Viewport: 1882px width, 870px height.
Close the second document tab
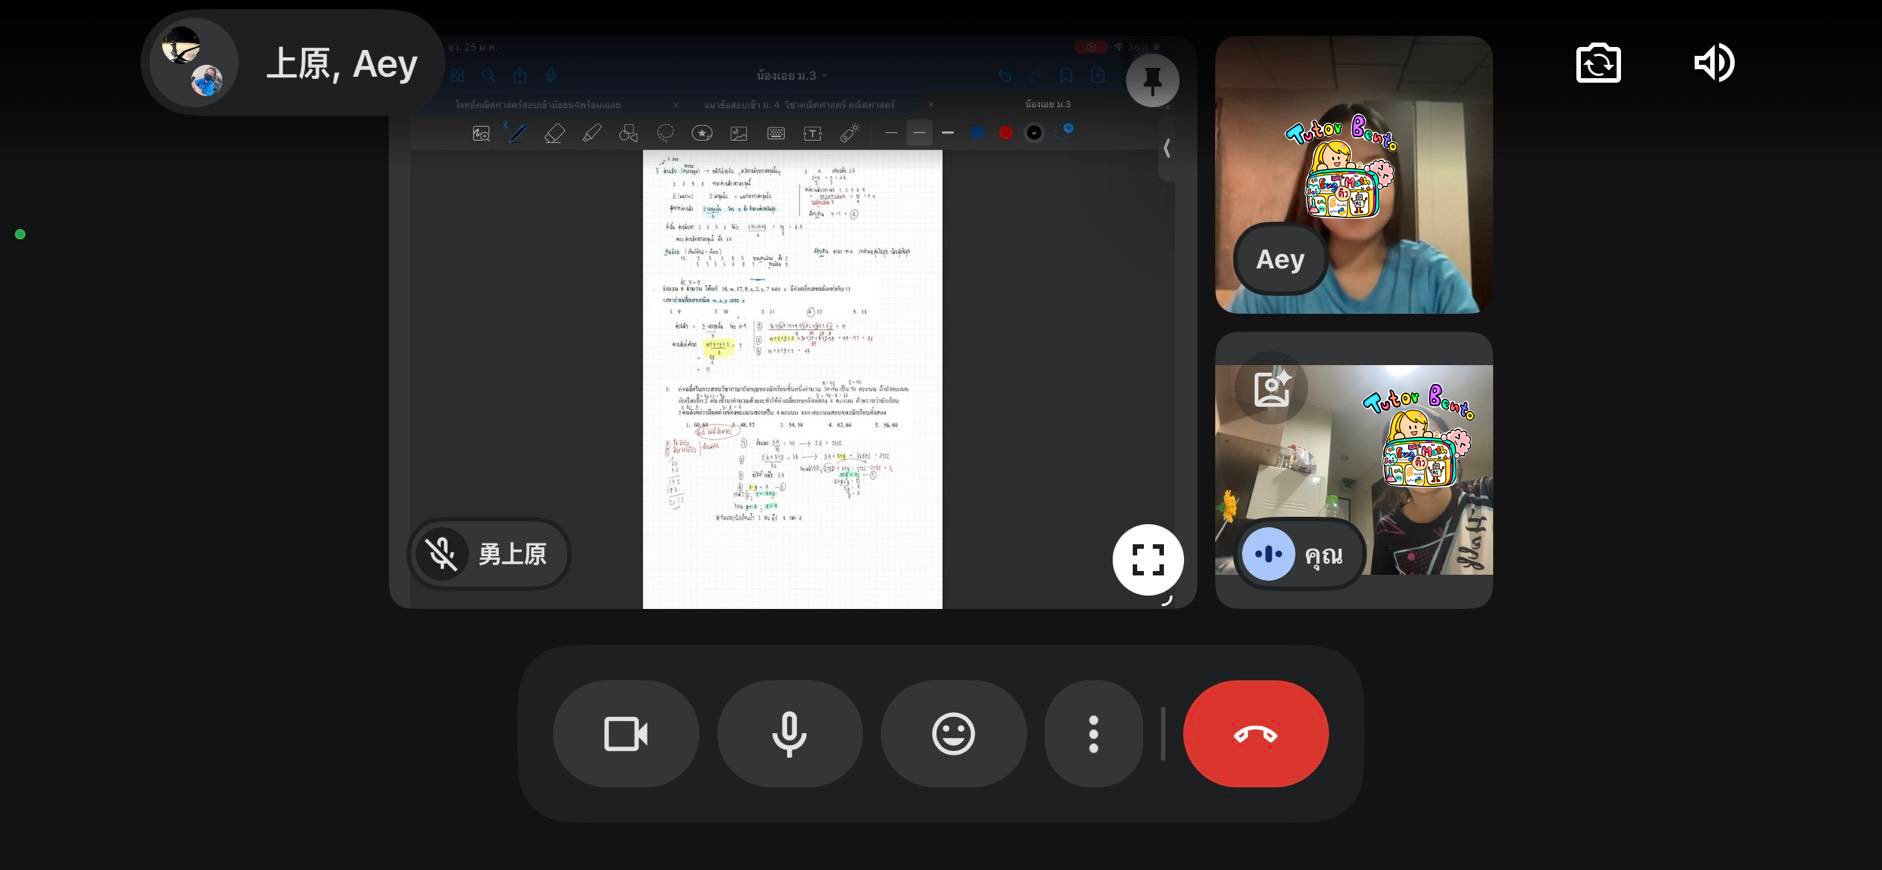[931, 105]
